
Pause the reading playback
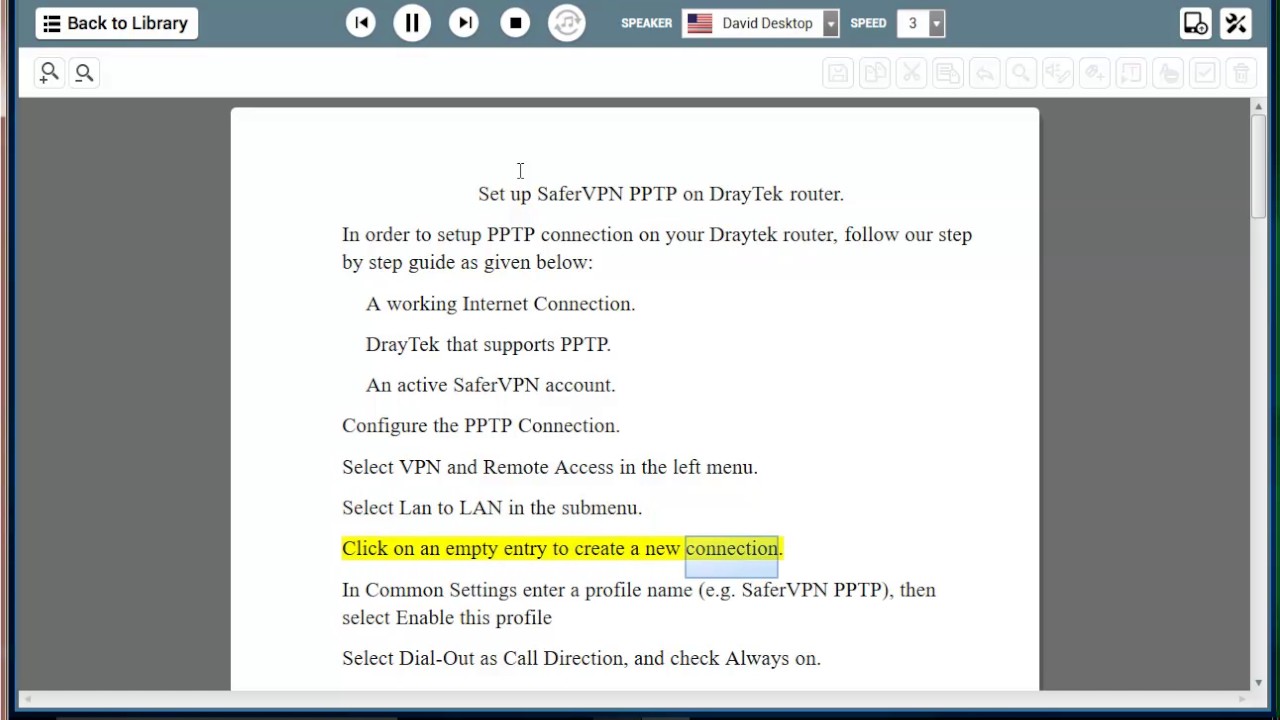[412, 23]
